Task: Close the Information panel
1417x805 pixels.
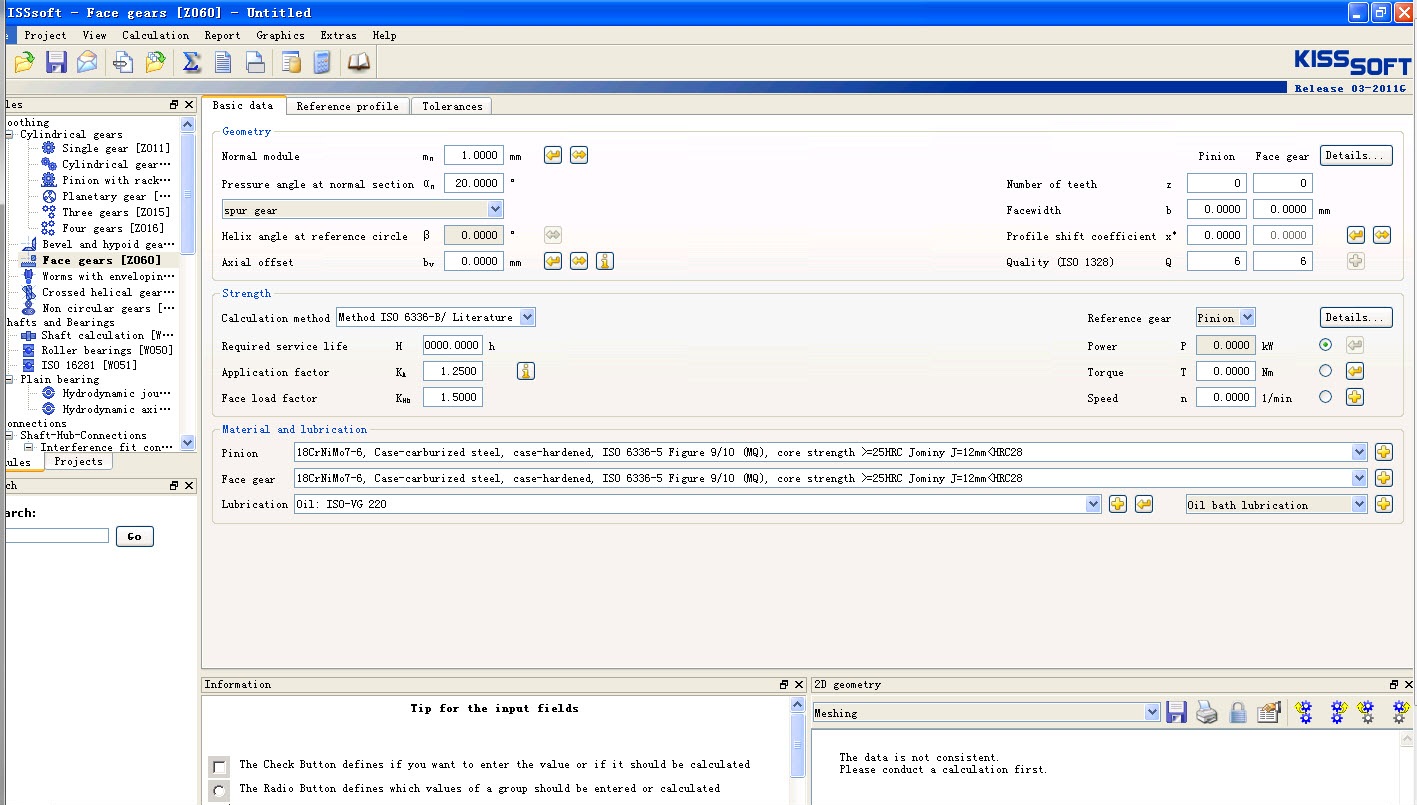Action: pos(799,685)
